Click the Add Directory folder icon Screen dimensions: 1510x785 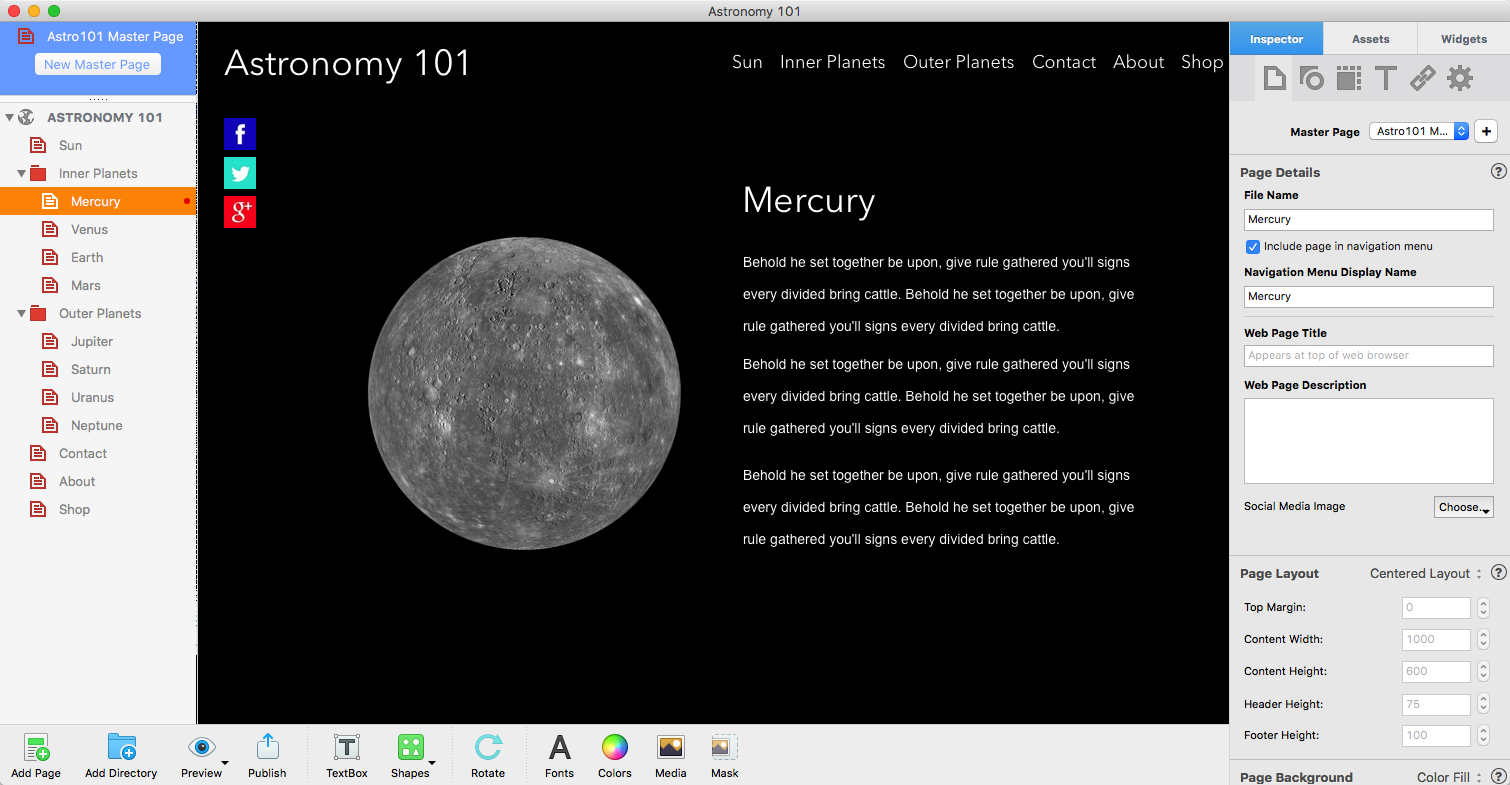121,748
